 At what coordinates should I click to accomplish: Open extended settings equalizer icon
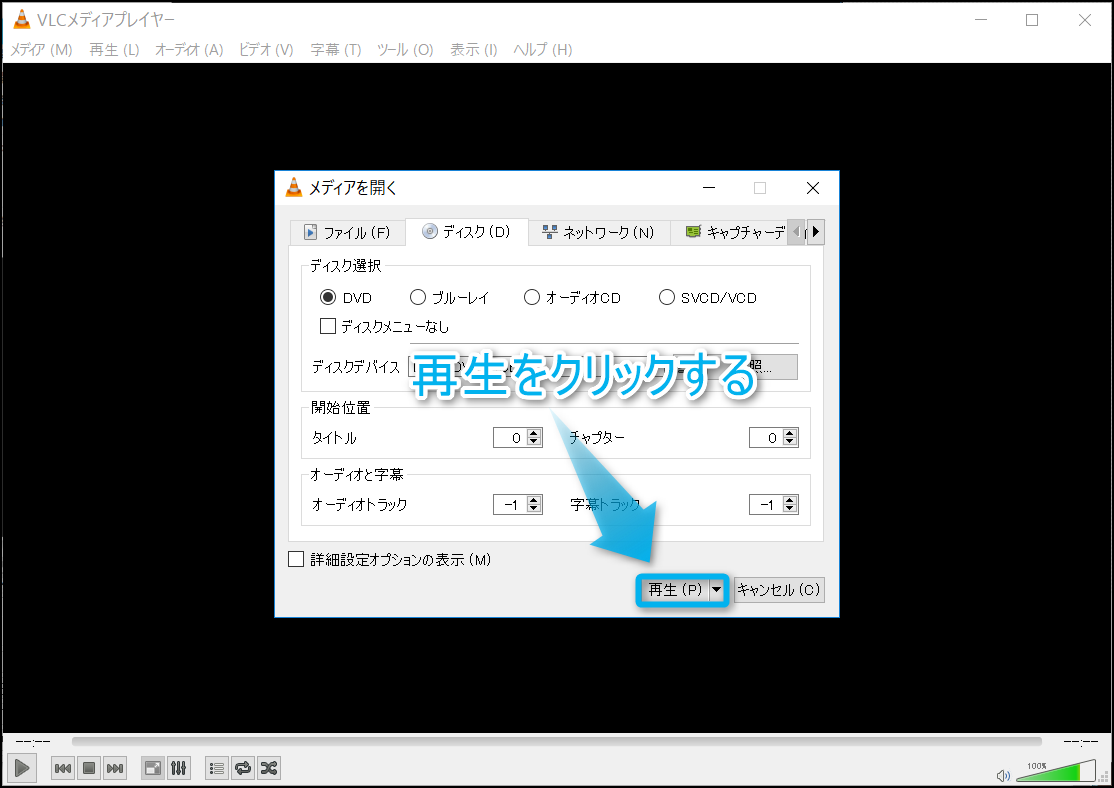pos(179,768)
